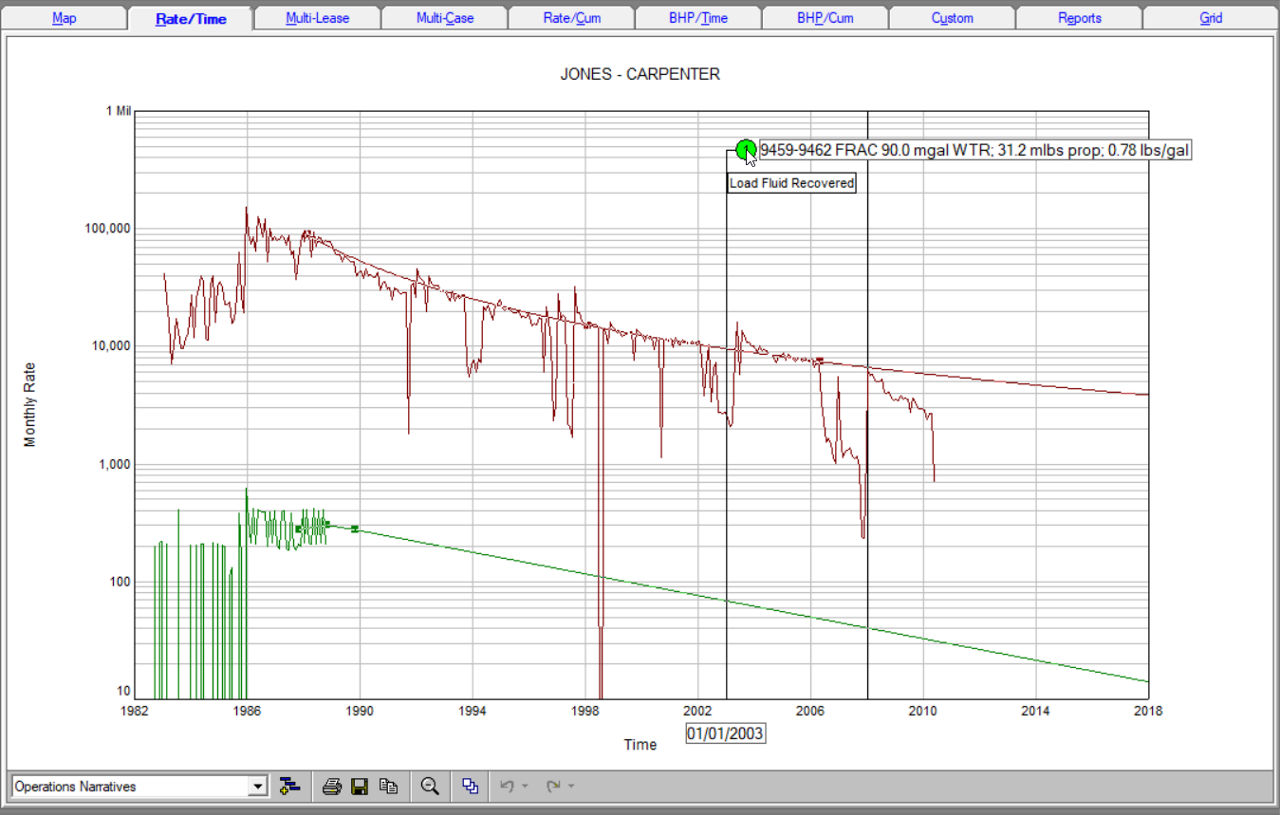Open the BHP/Cum tab
The width and height of the screenshot is (1280, 815).
coord(825,18)
